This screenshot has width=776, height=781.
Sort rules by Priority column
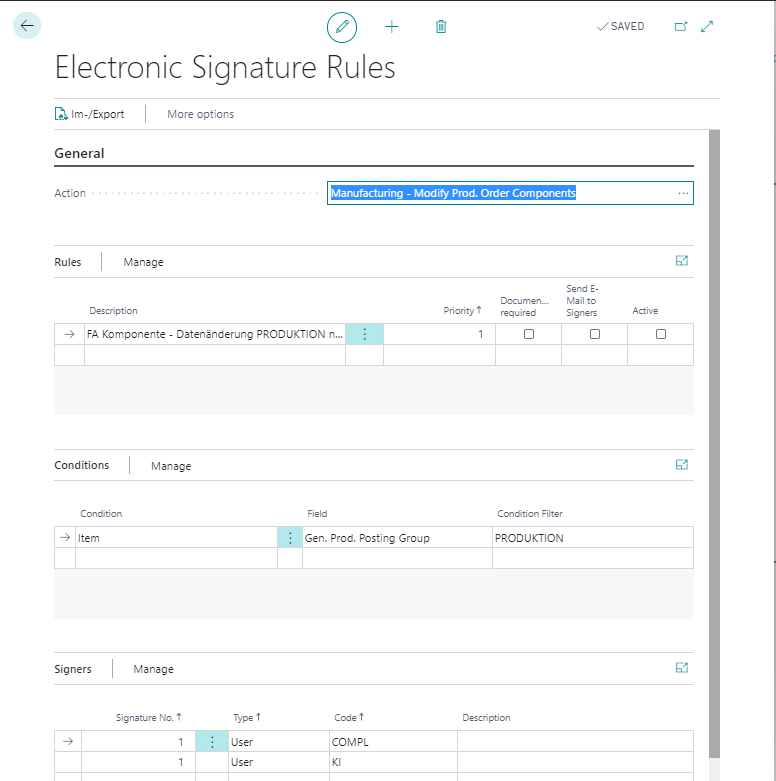[462, 311]
